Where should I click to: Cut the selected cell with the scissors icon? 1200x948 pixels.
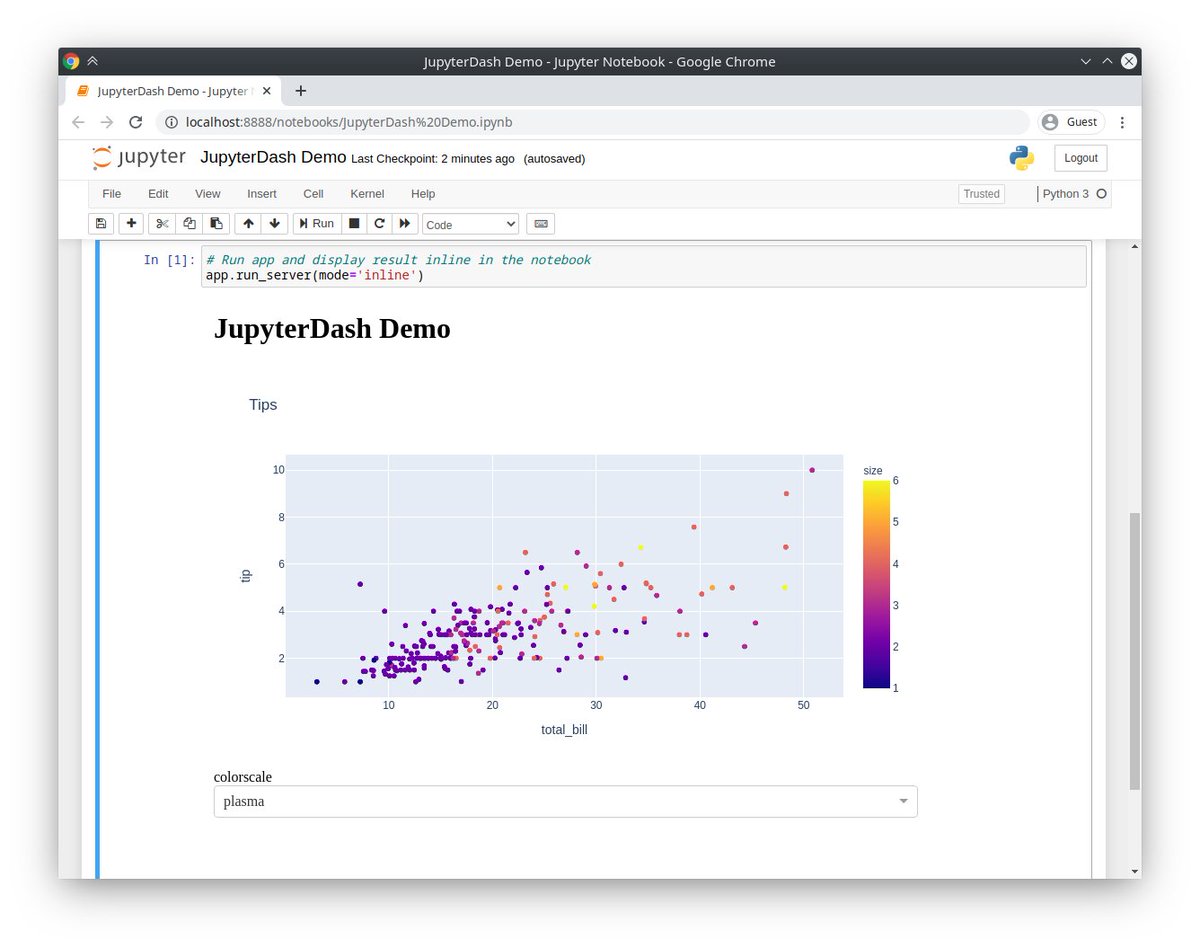click(162, 223)
